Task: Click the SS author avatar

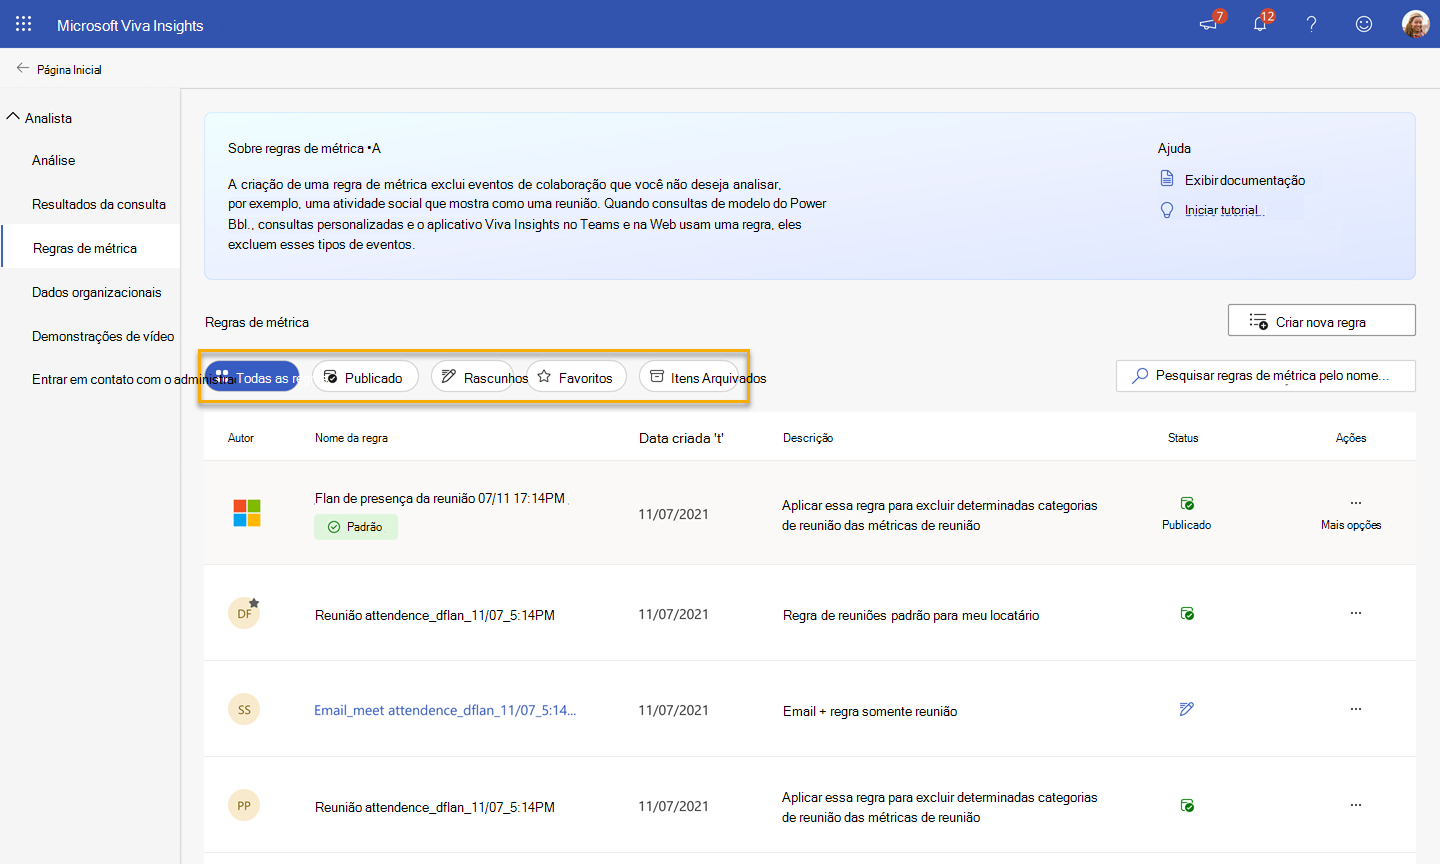Action: pyautogui.click(x=244, y=709)
